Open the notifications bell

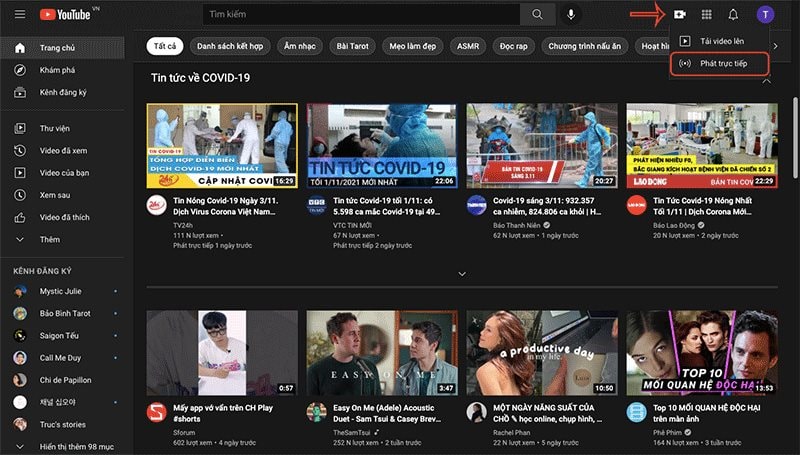(734, 15)
